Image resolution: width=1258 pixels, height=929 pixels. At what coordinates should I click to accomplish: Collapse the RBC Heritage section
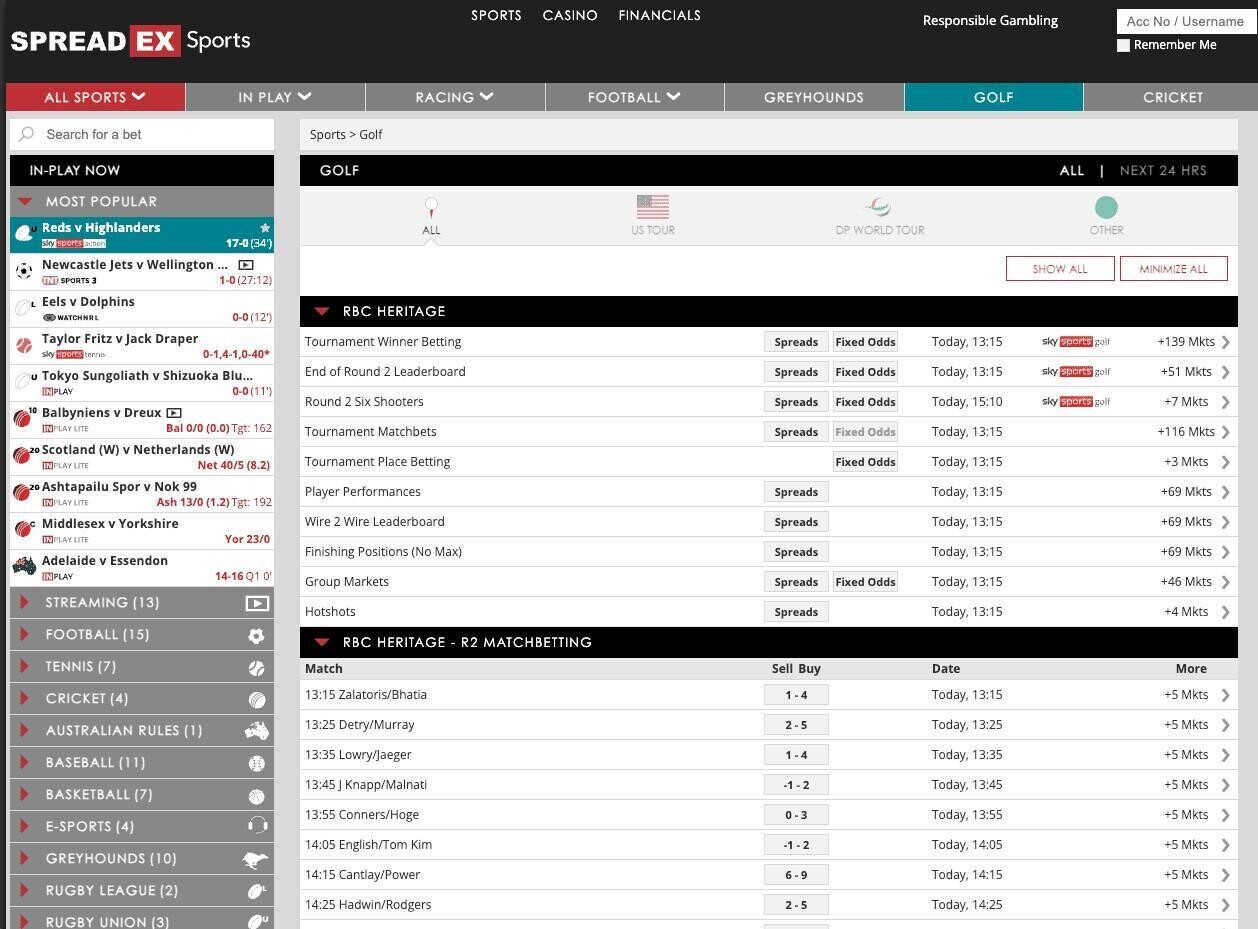pyautogui.click(x=322, y=311)
